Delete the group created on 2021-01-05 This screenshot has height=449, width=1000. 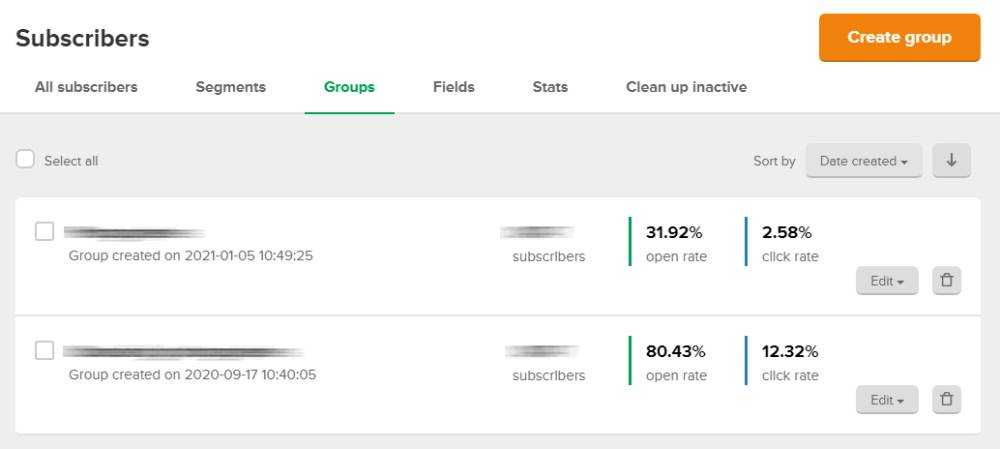(x=946, y=281)
